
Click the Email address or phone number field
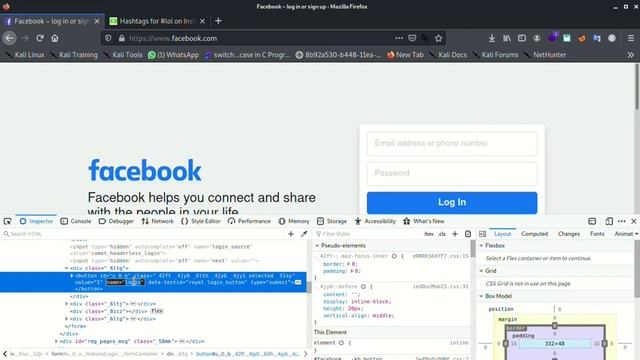pyautogui.click(x=452, y=144)
